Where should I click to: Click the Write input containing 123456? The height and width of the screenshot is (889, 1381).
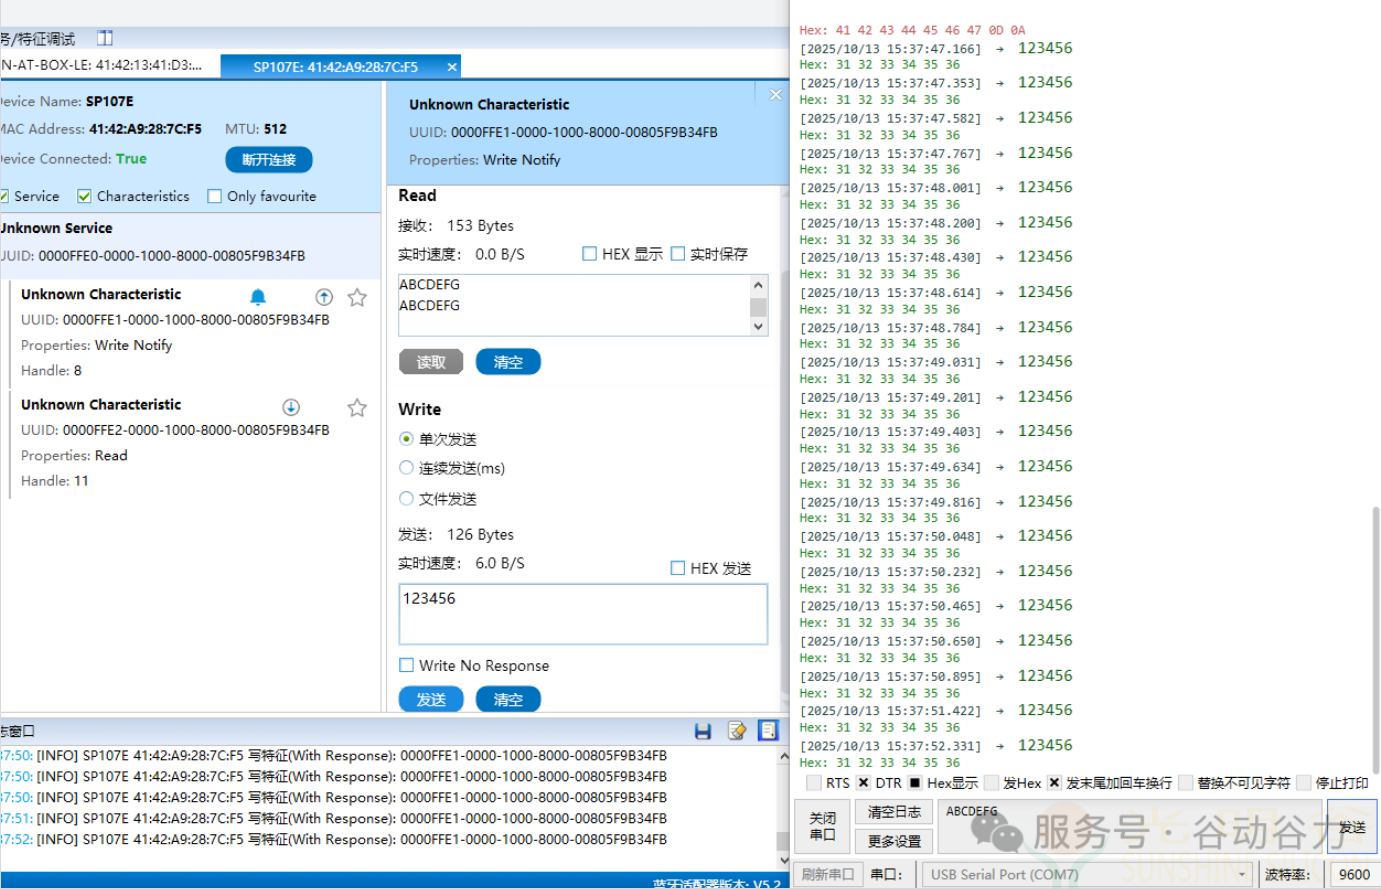tap(583, 614)
